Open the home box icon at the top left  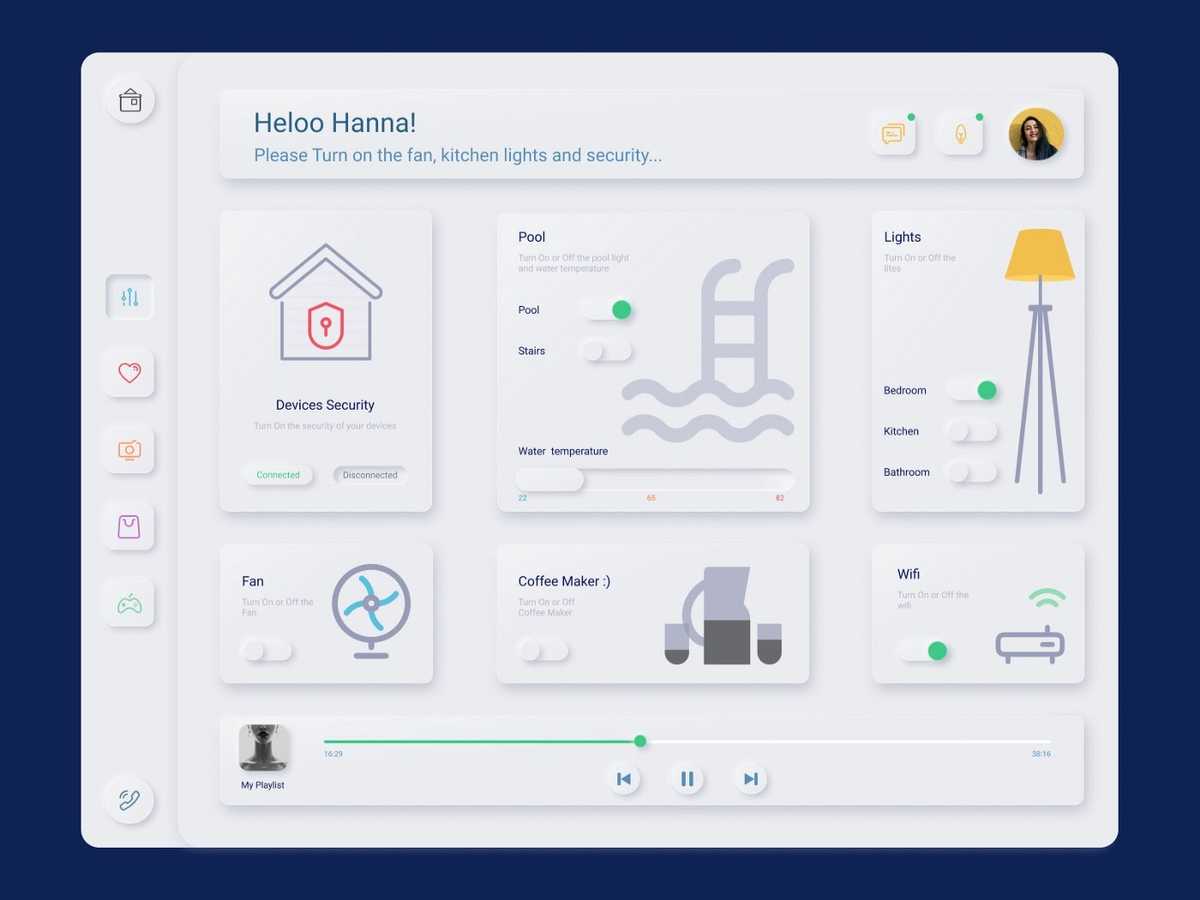(x=129, y=100)
